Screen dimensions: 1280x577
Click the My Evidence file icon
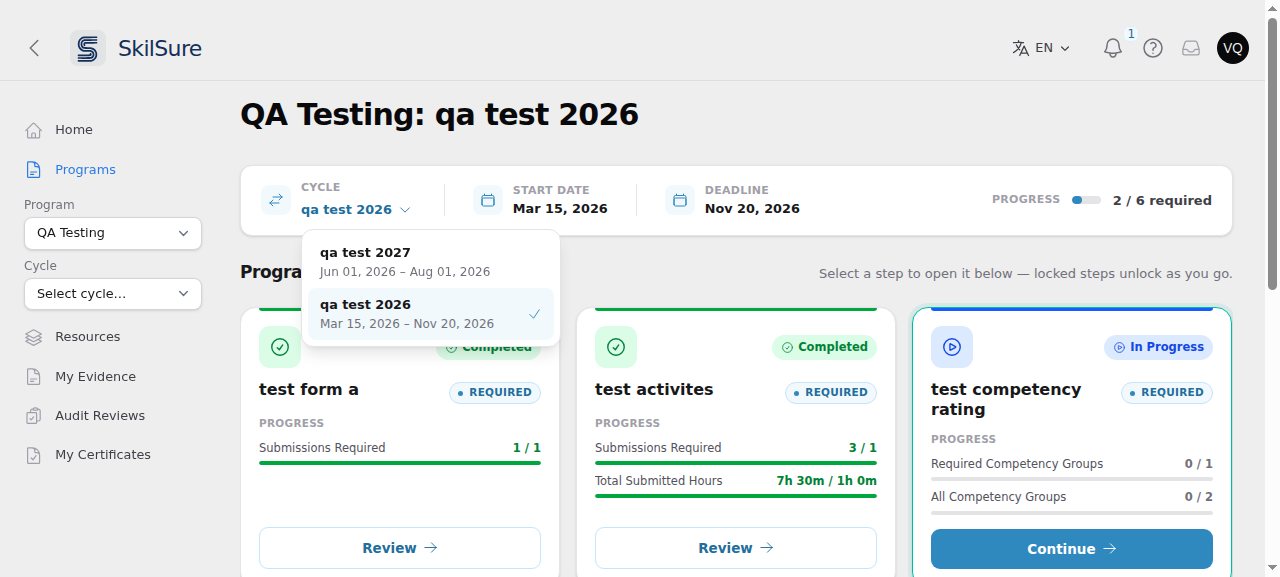[34, 377]
